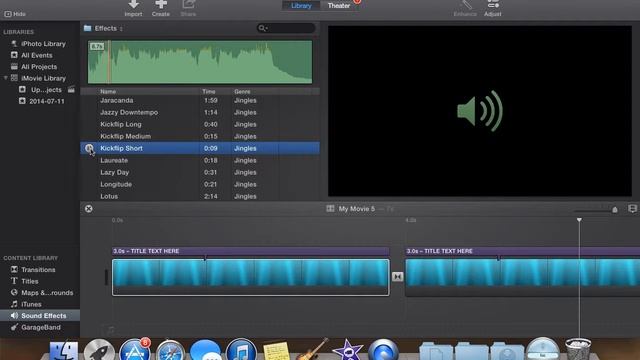Image resolution: width=640 pixels, height=360 pixels.
Task: Sort by the Name column header
Action: pyautogui.click(x=108, y=91)
